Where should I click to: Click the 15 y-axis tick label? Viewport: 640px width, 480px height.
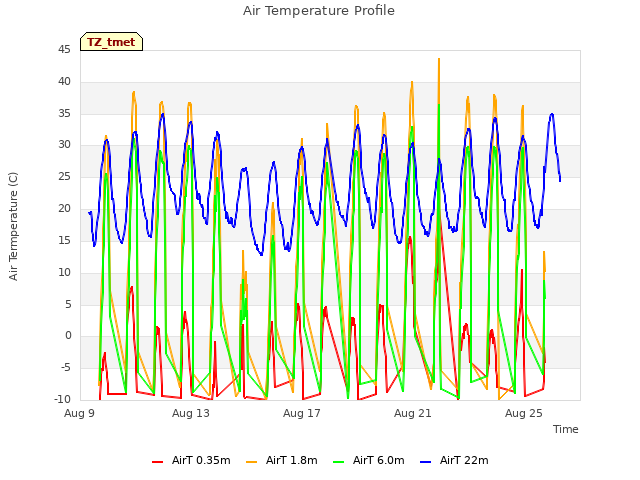click(64, 240)
